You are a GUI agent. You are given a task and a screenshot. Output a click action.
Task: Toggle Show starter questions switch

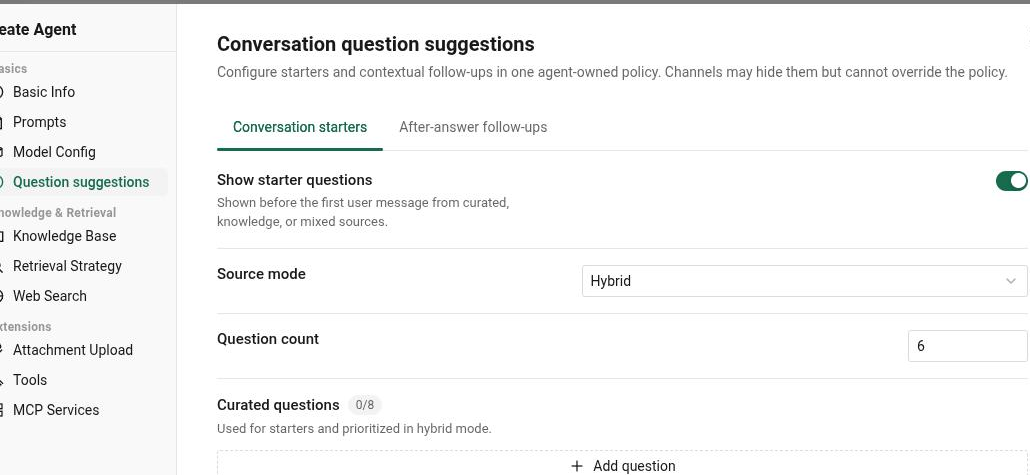click(x=1012, y=181)
